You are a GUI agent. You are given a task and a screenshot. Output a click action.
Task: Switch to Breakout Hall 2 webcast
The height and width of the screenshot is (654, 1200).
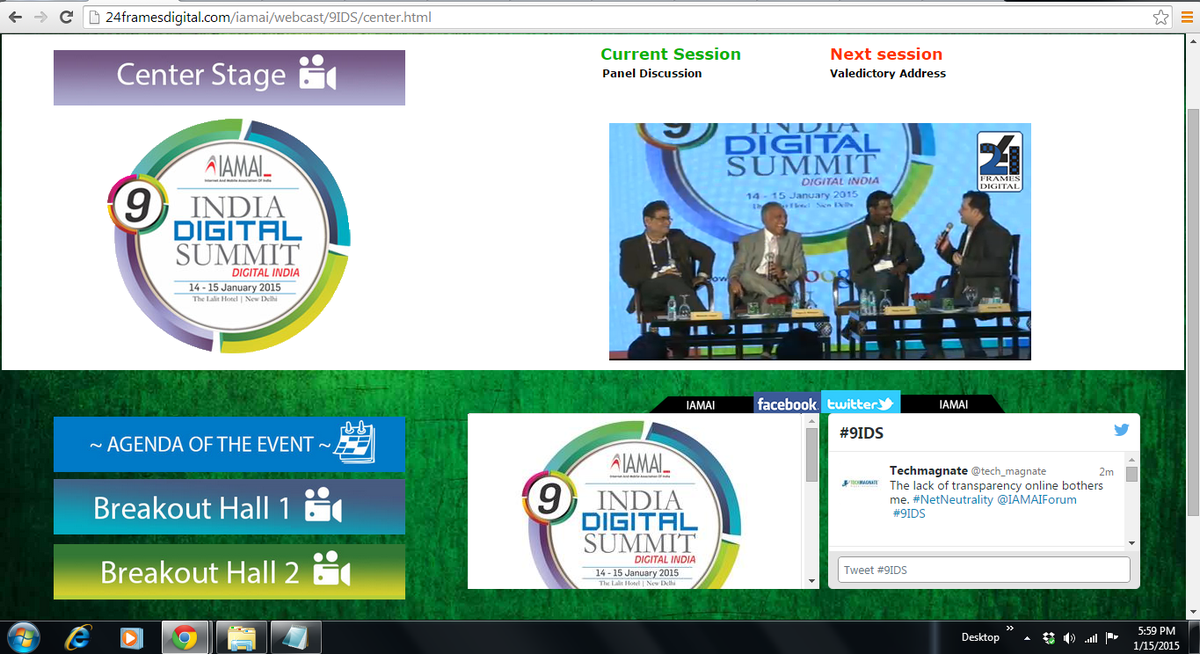click(229, 571)
